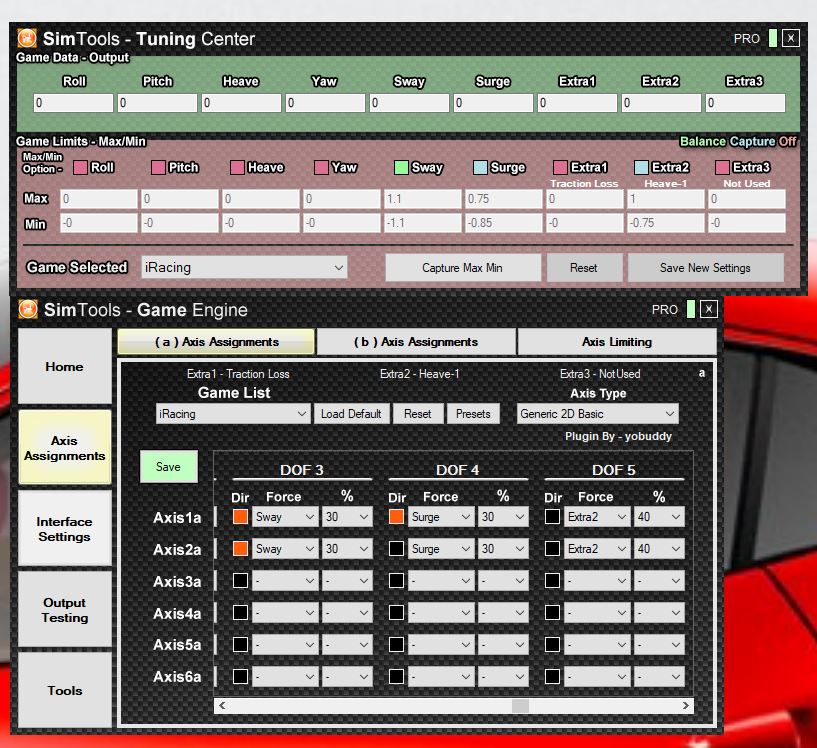Open Game Selected iRacing dropdown in Tuning Center

pos(244,267)
